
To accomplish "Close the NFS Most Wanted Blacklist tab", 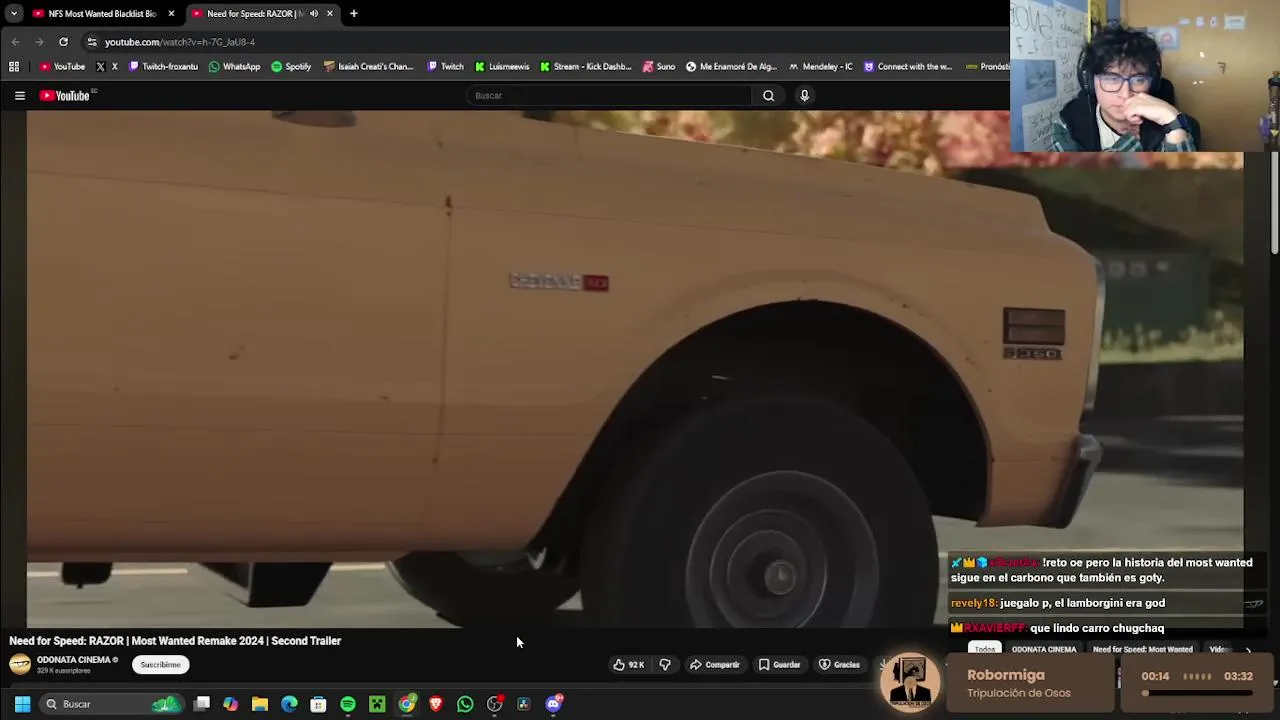I will 171,14.
